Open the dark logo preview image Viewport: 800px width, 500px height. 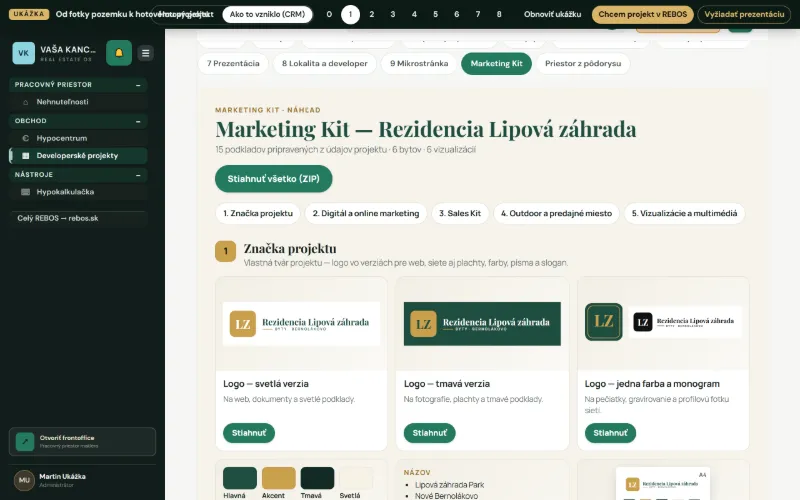click(x=482, y=324)
